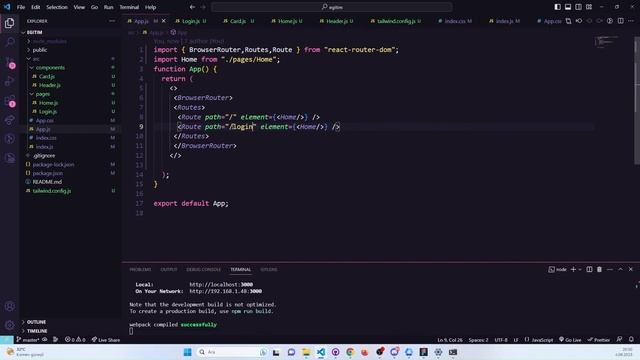Viewport: 640px width, 360px height.
Task: Open the Accounts menu in activity bar
Action: pos(9,306)
